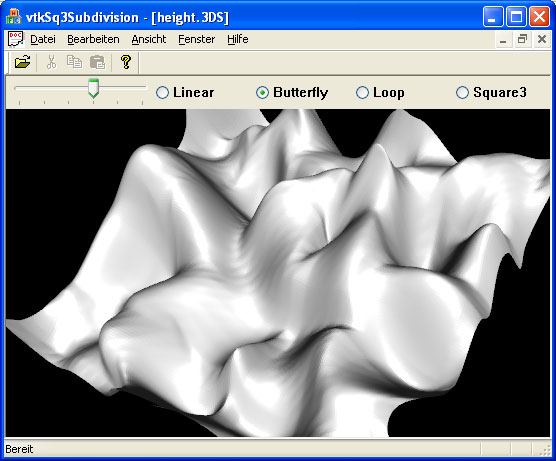Open the Bearbeiten menu
Viewport: 556px width, 461px height.
pos(93,39)
